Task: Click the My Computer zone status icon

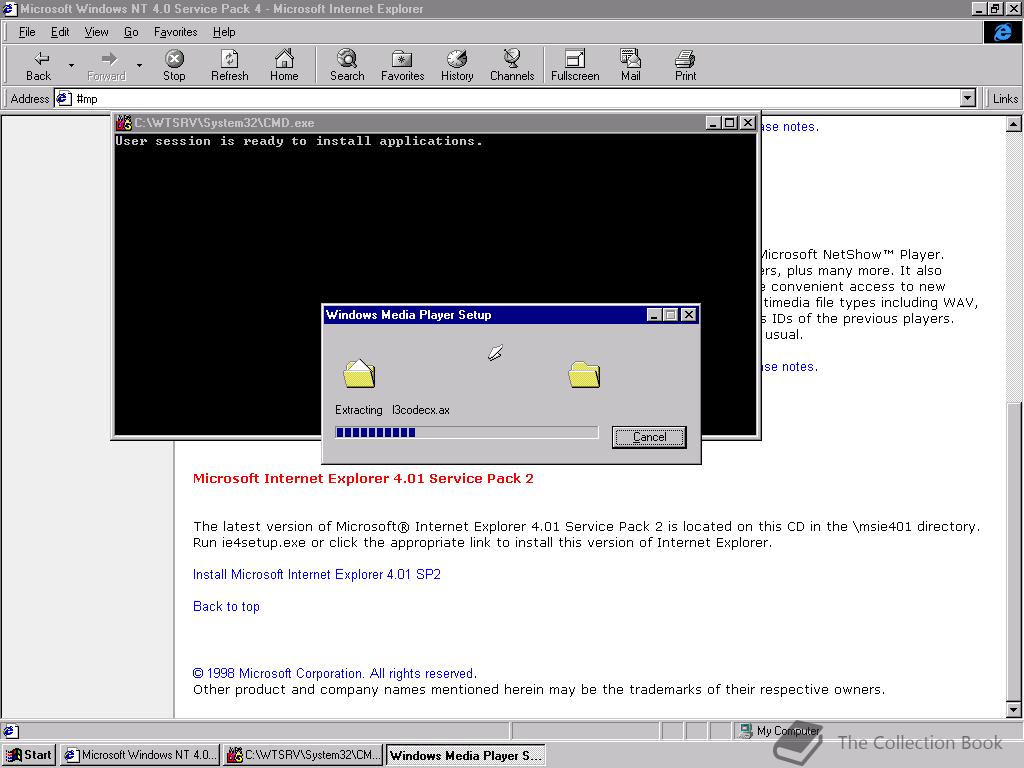Action: pos(745,731)
